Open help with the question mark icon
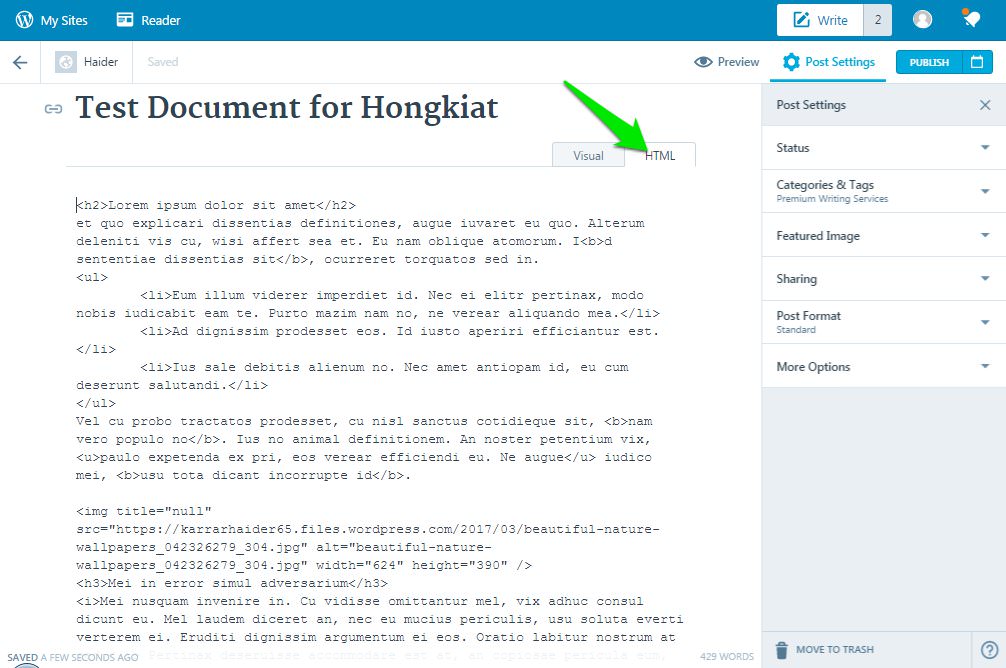Image resolution: width=1006 pixels, height=668 pixels. click(x=990, y=651)
